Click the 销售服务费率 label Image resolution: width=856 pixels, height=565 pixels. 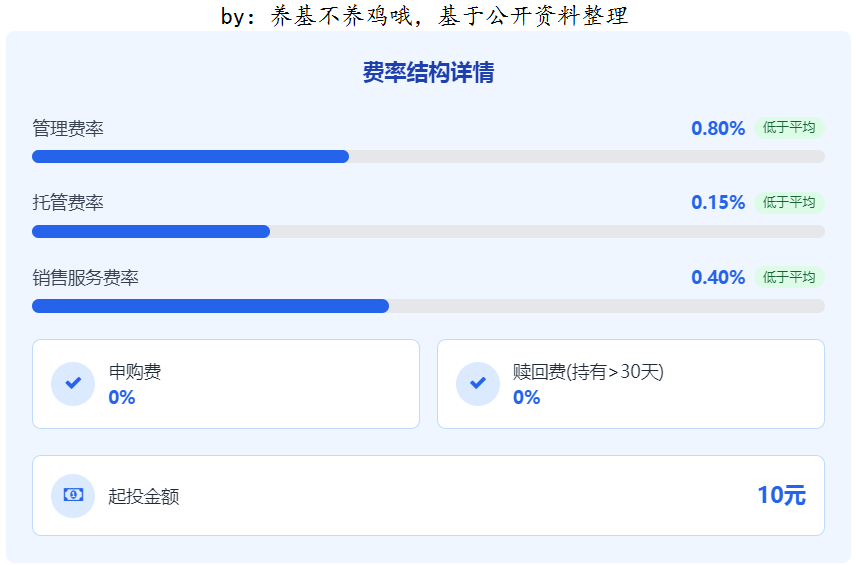[85, 278]
